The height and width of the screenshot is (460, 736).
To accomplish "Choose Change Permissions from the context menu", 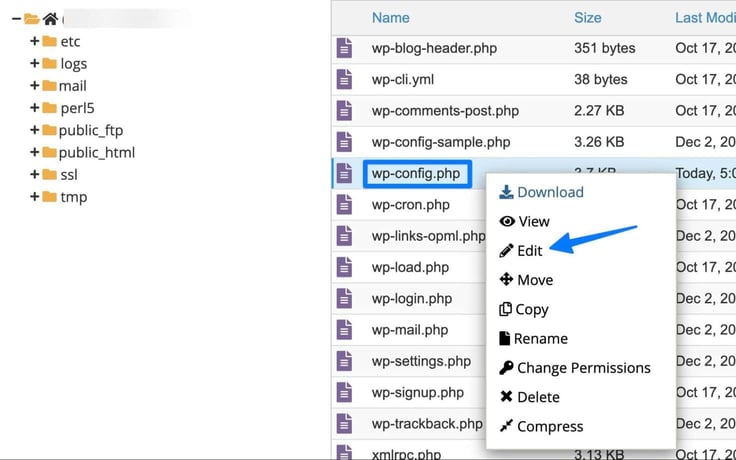I will point(575,368).
